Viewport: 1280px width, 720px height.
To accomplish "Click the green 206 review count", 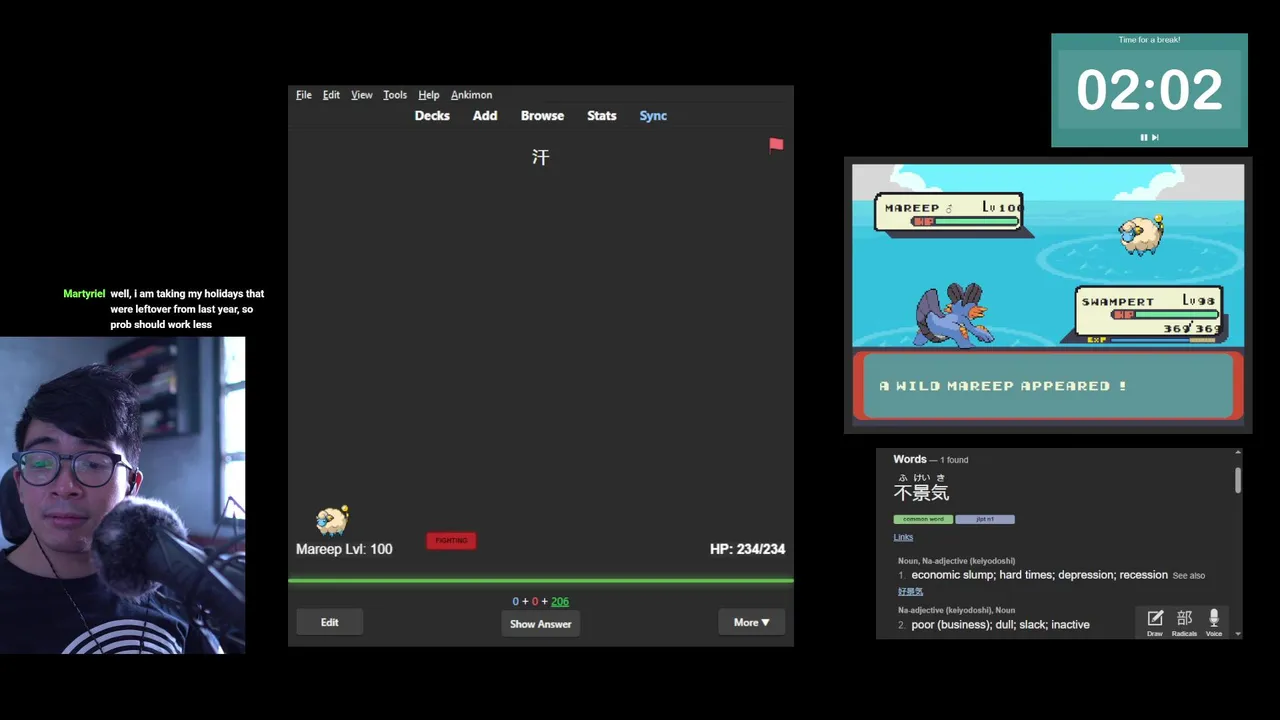I will click(560, 601).
